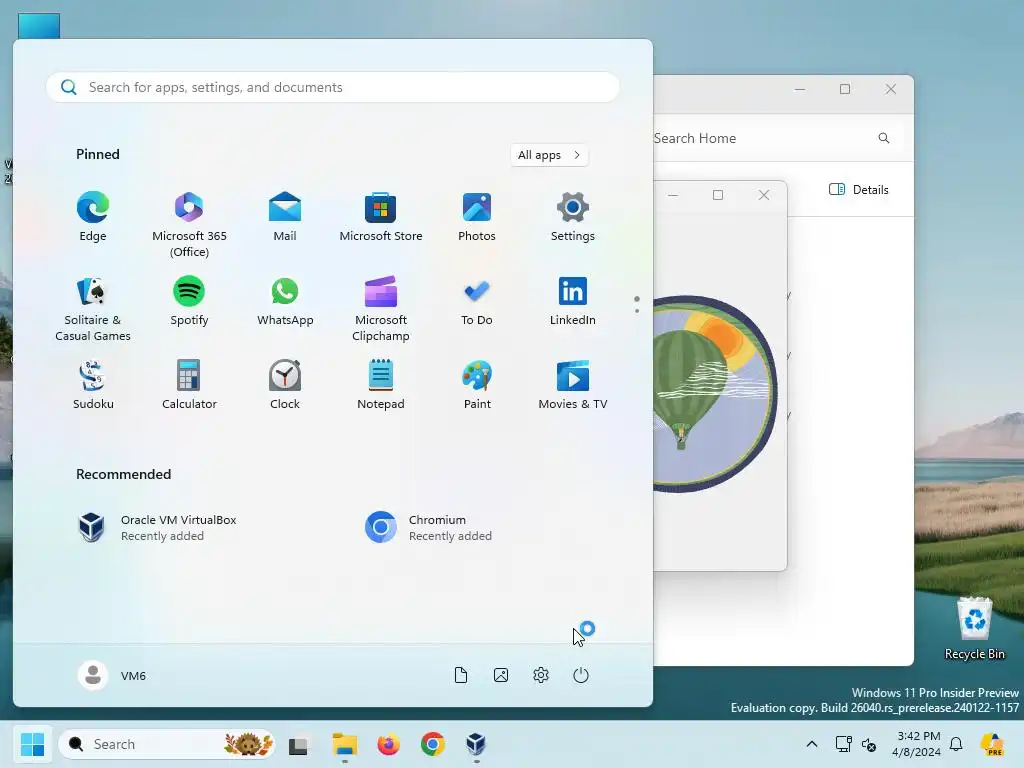Launch the Photos app
This screenshot has width=1024, height=768.
477,217
